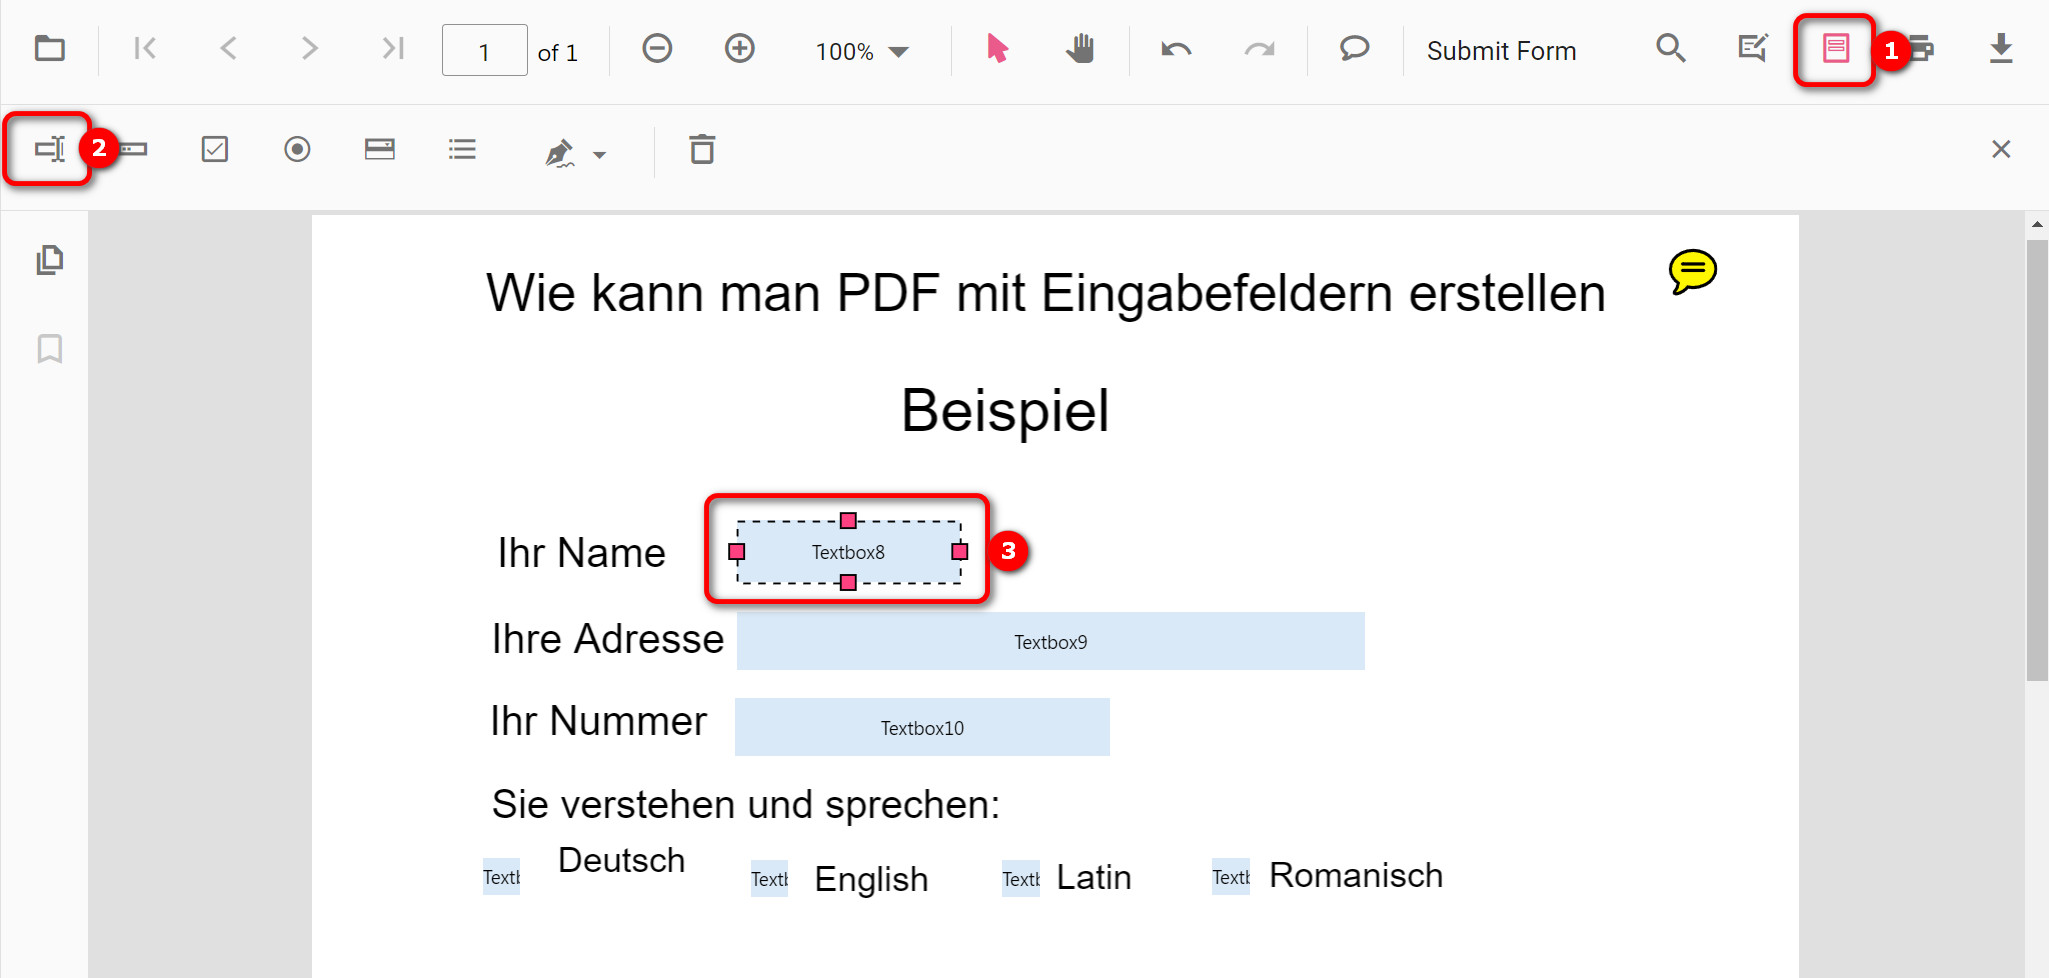The width and height of the screenshot is (2049, 978).
Task: Zoom out with the minus icon
Action: click(657, 48)
